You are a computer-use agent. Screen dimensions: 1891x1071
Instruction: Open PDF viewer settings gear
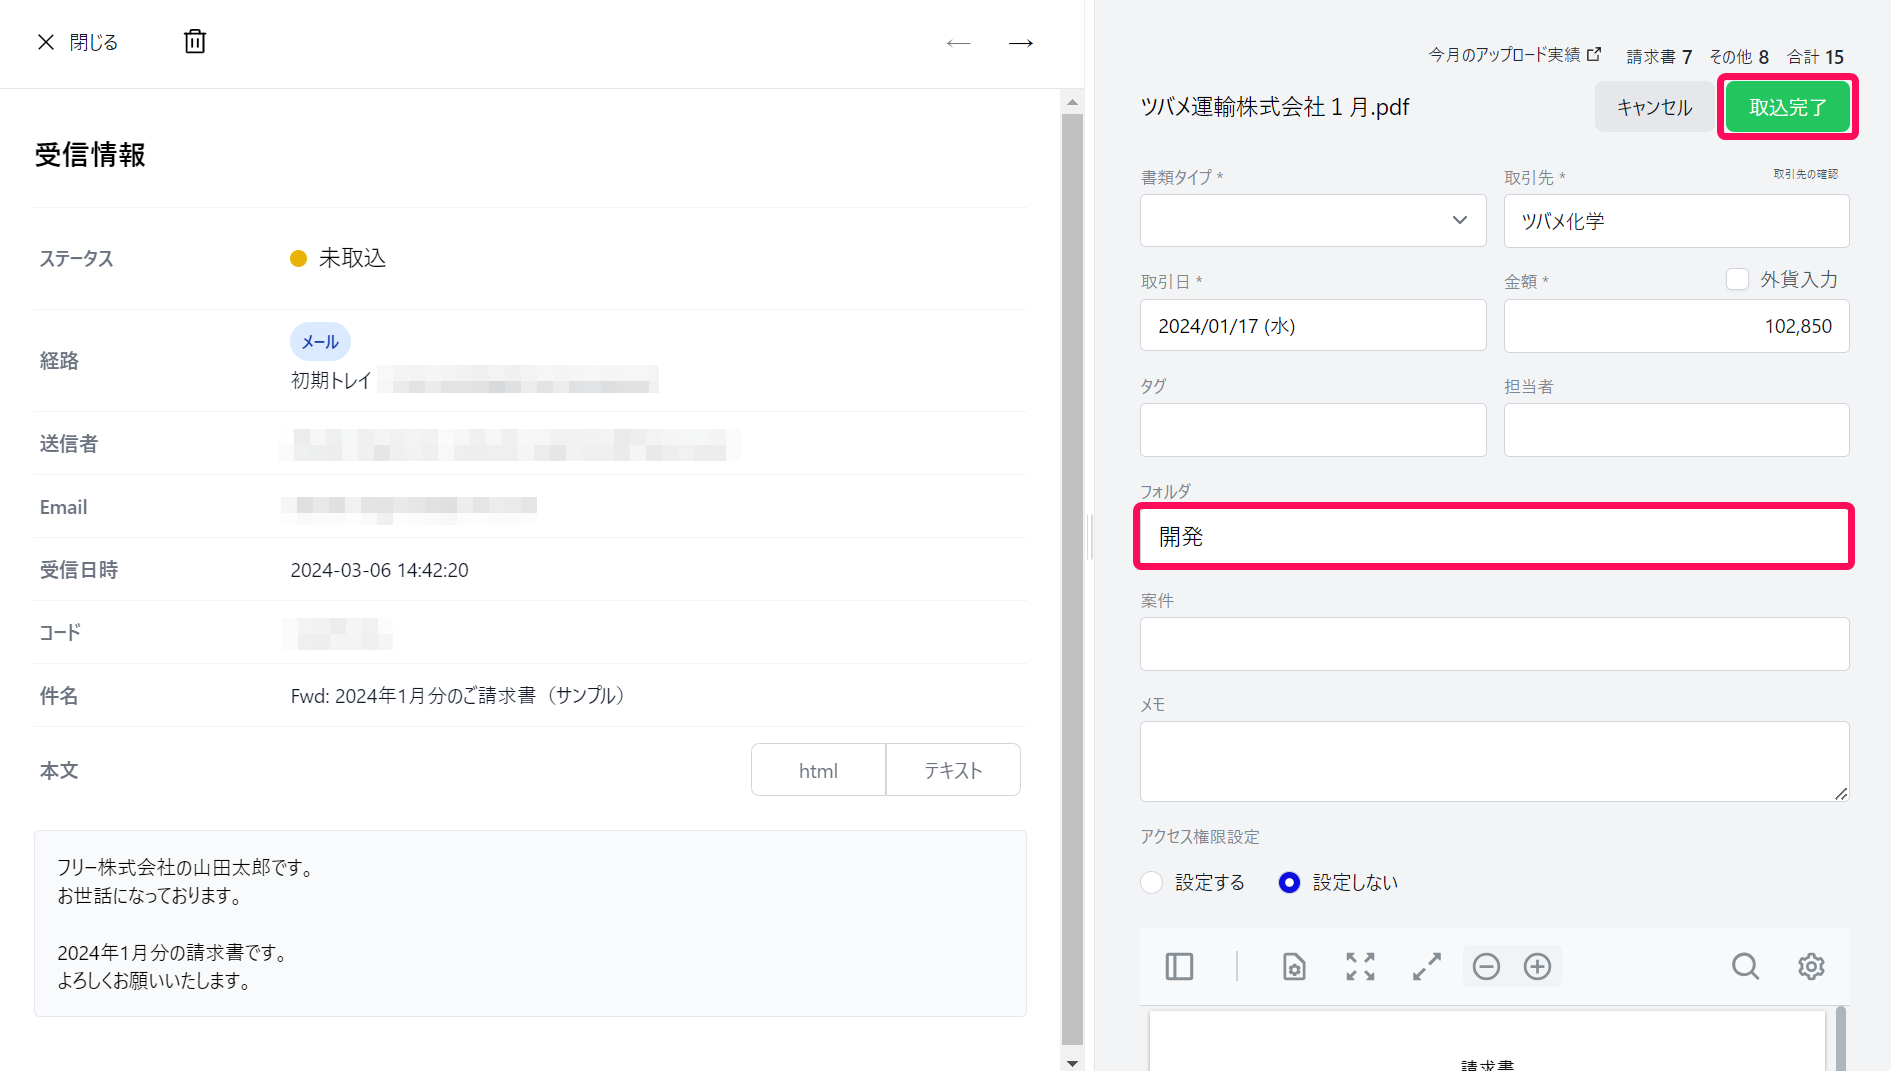[1811, 966]
